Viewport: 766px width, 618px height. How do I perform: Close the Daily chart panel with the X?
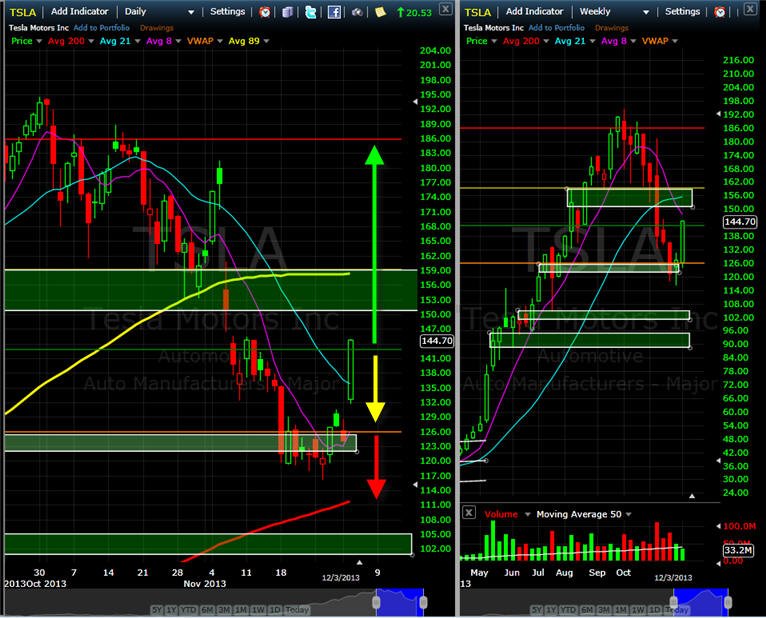coord(446,9)
